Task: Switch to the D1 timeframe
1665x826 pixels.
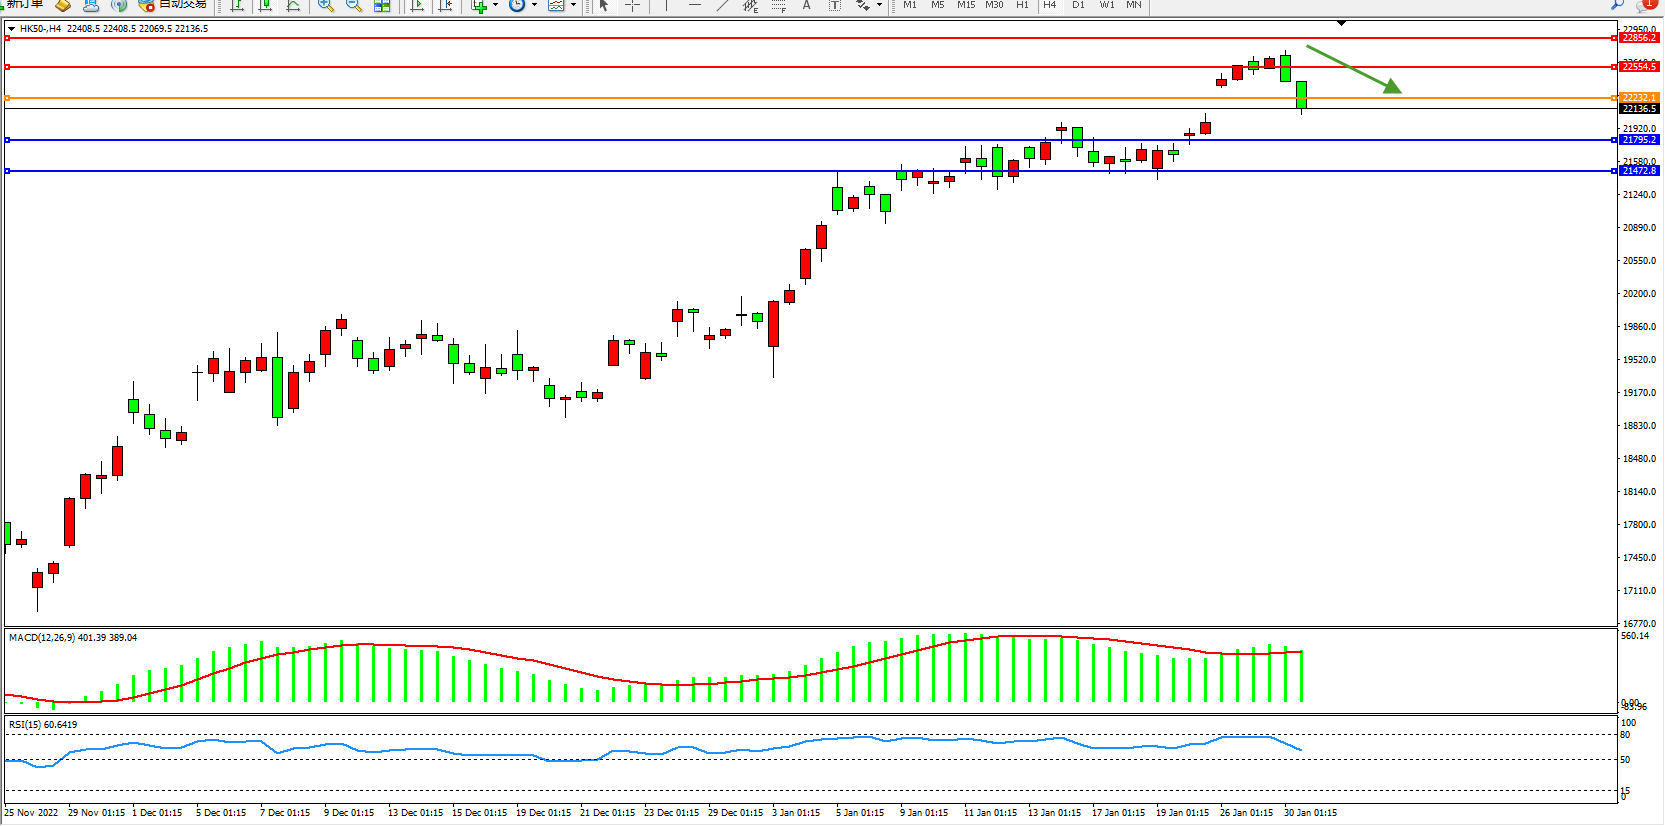Action: pyautogui.click(x=1078, y=5)
